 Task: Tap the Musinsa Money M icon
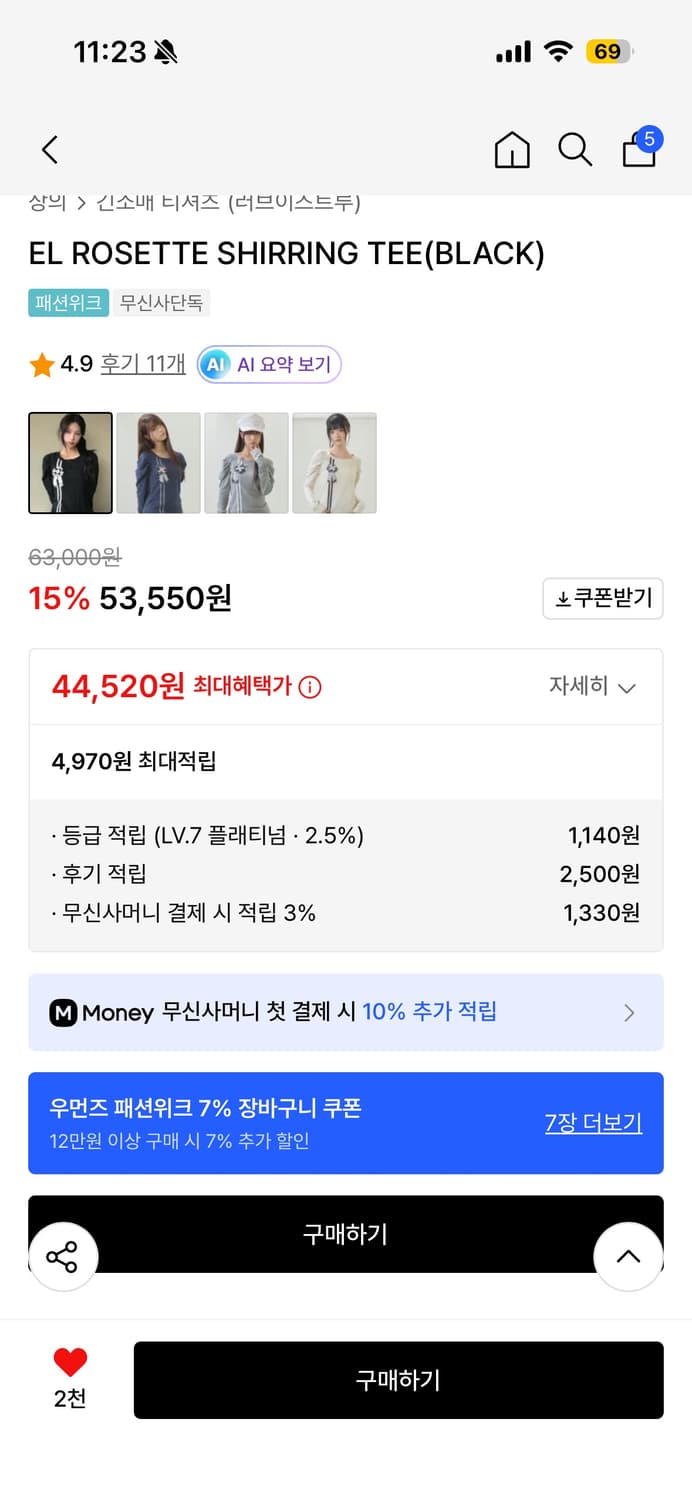coord(65,1013)
